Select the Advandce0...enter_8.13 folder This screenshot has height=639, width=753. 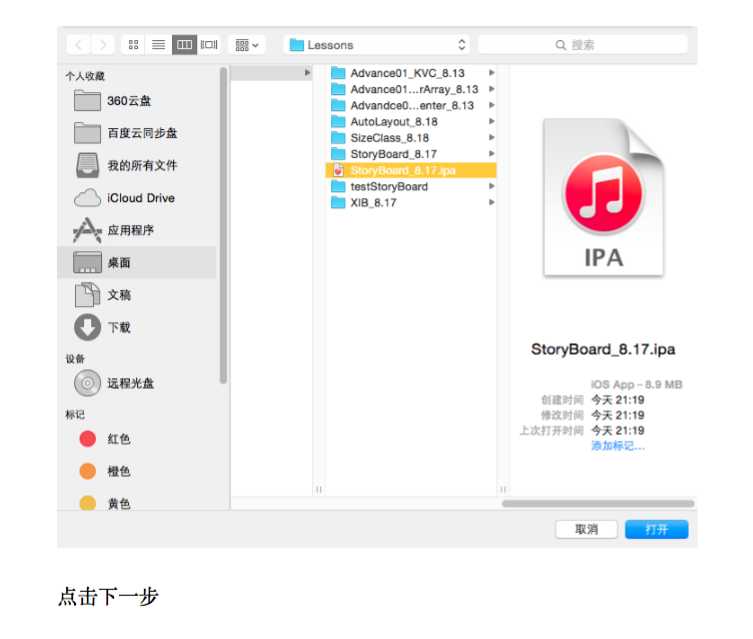tap(411, 106)
